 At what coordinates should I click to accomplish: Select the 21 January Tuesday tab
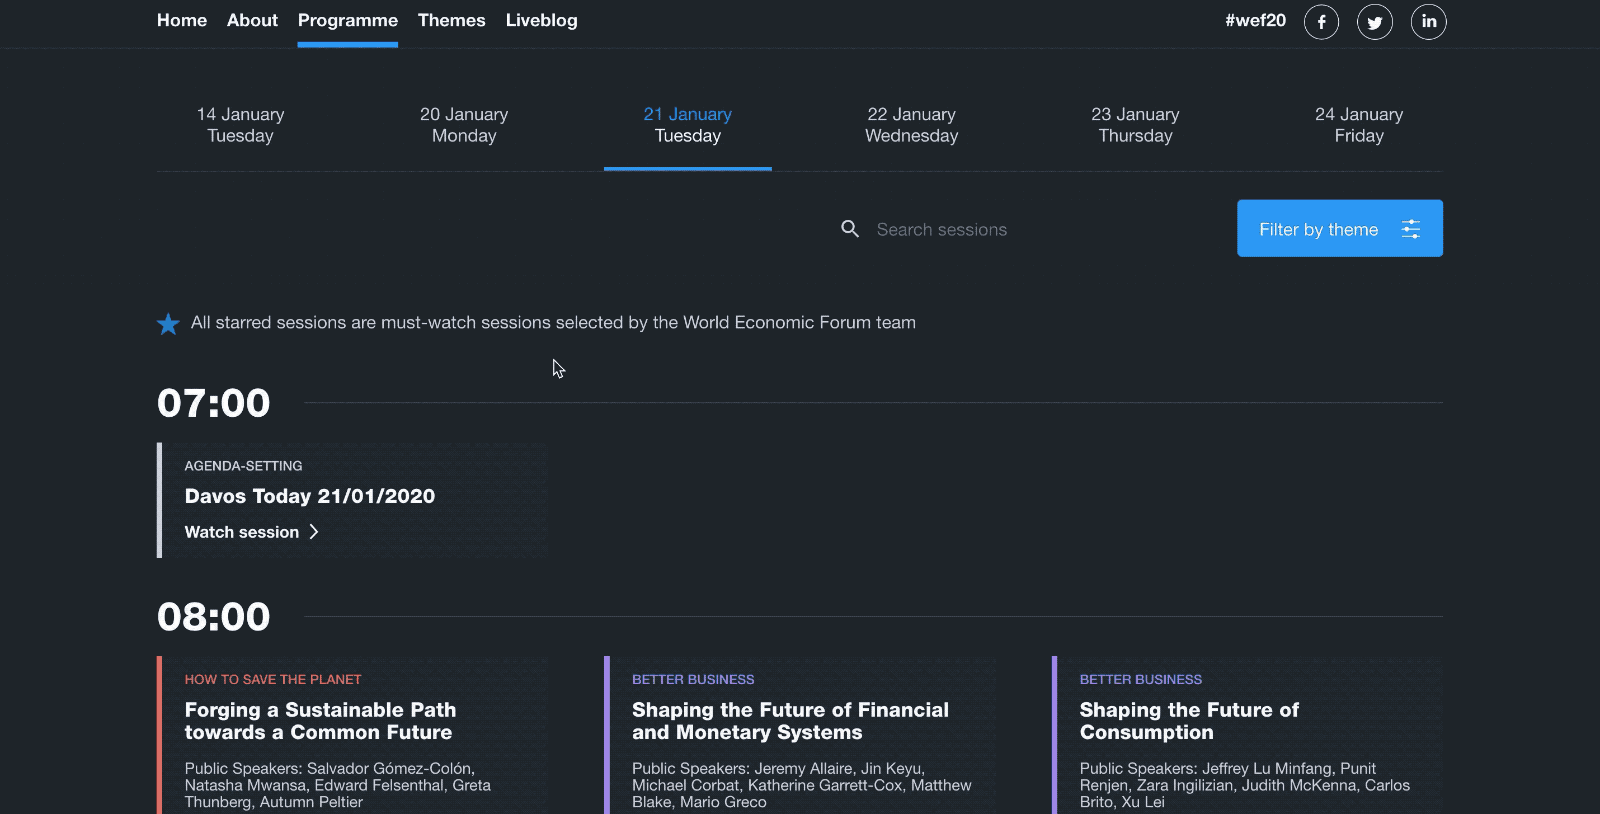(x=688, y=125)
